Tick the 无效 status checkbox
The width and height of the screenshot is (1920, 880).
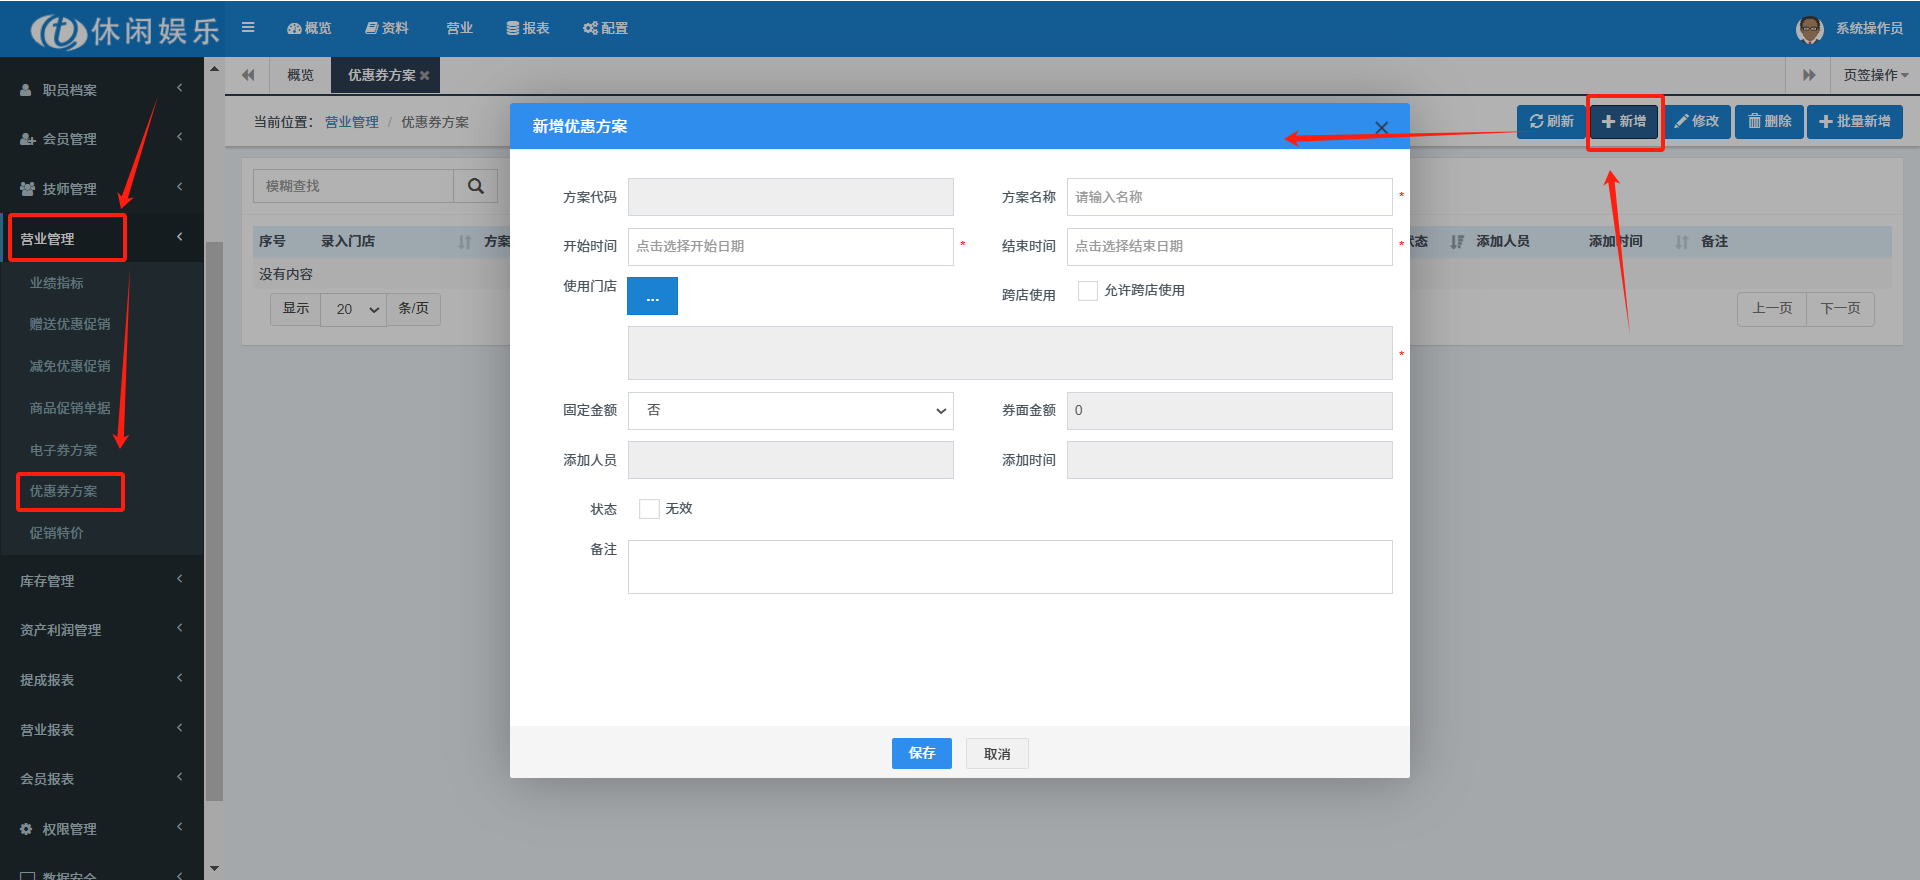coord(649,509)
